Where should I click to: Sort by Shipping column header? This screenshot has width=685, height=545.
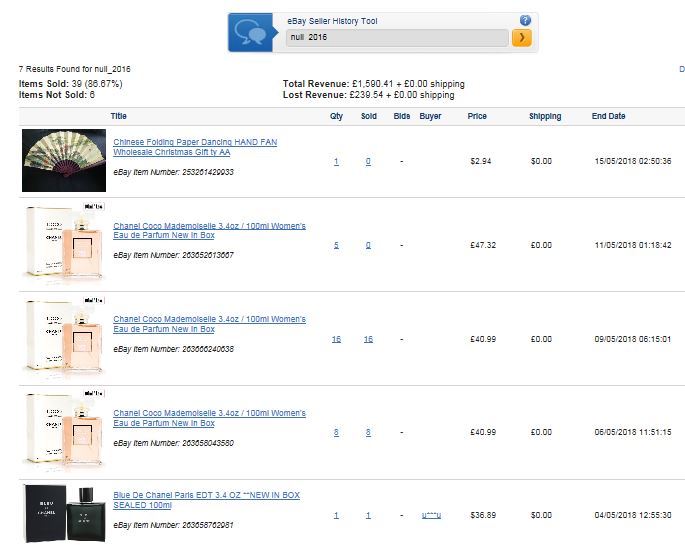[545, 116]
